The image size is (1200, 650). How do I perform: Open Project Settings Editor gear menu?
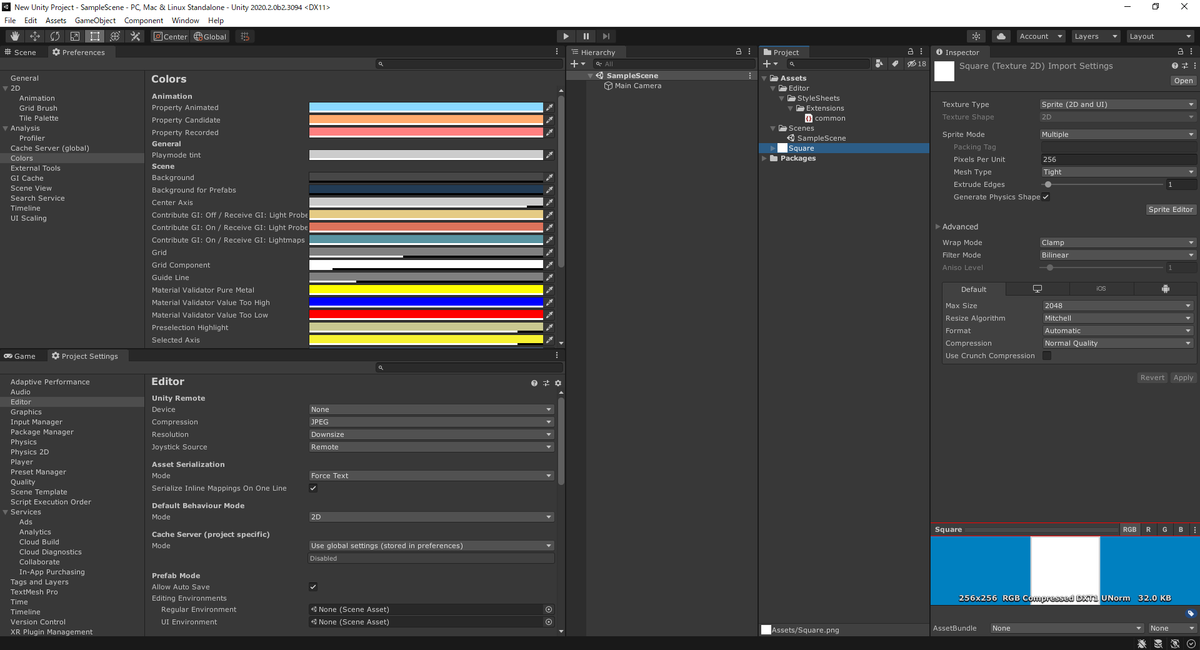(558, 383)
